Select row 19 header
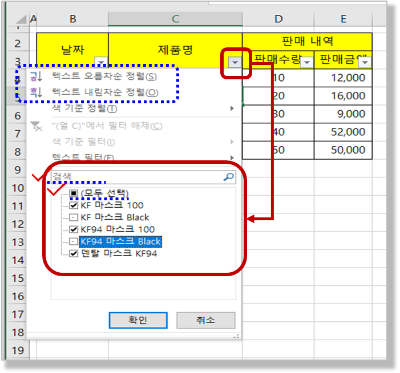400x373 pixels. coord(18,350)
